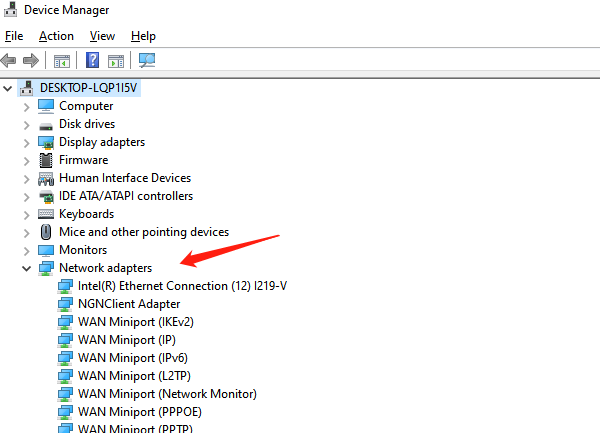The height and width of the screenshot is (433, 600).
Task: Select the Firmware label
Action: coord(83,160)
